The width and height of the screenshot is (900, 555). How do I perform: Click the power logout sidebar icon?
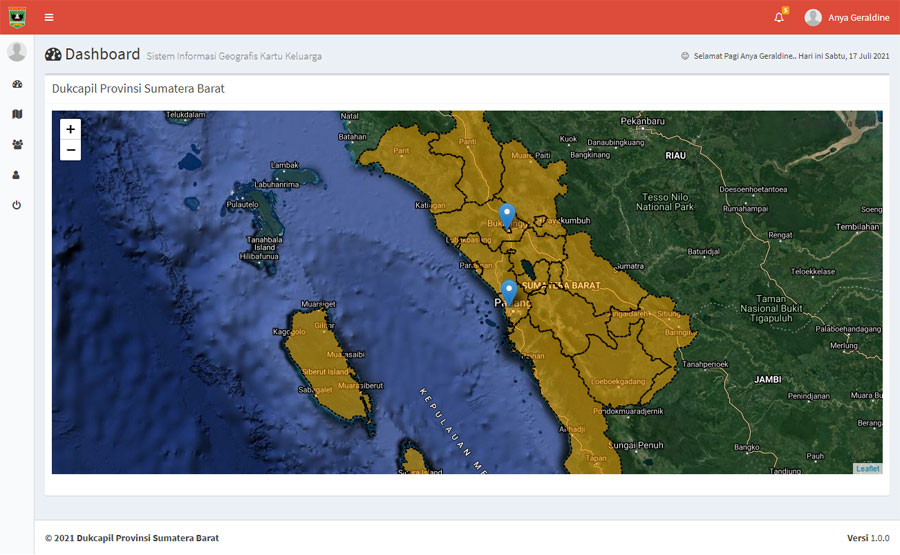(x=17, y=205)
